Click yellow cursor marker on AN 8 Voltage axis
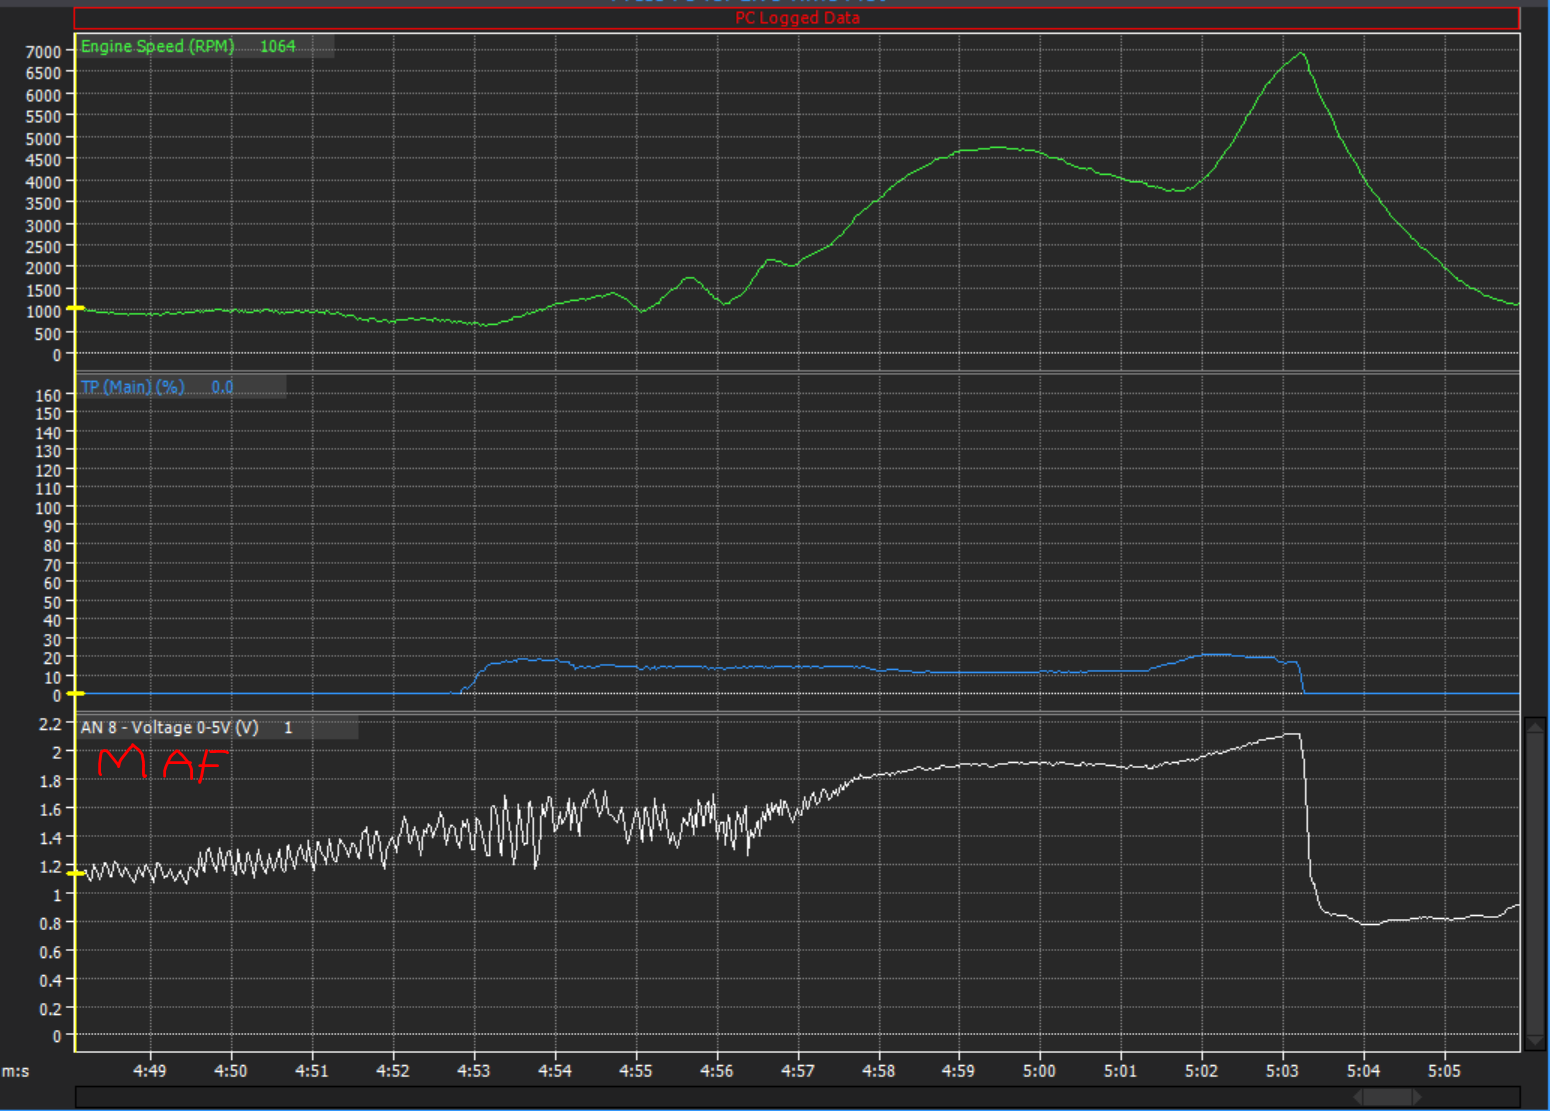Screen dimensions: 1550x1111 click(75, 873)
